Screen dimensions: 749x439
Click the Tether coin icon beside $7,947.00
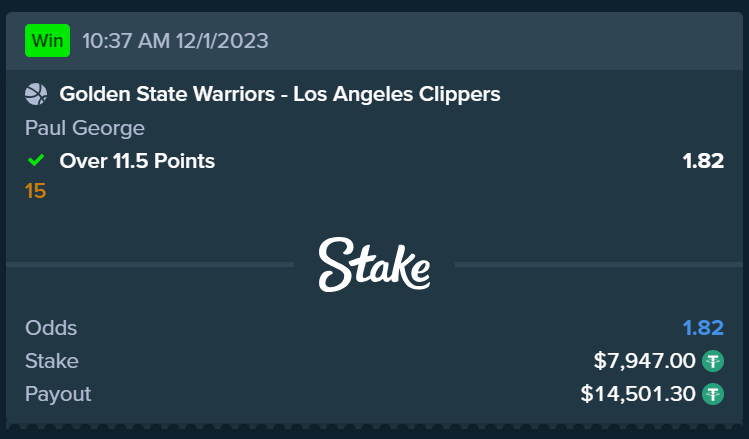pyautogui.click(x=713, y=361)
